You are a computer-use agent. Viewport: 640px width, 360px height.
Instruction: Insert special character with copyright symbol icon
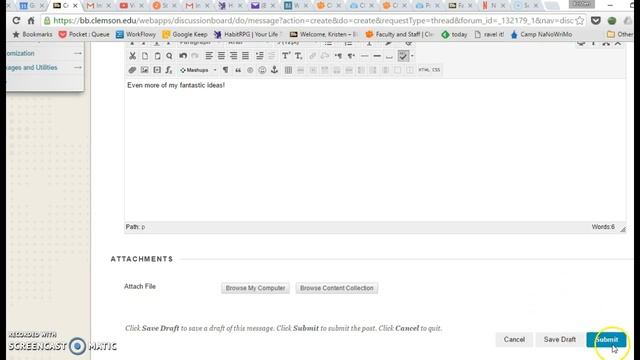(x=250, y=70)
